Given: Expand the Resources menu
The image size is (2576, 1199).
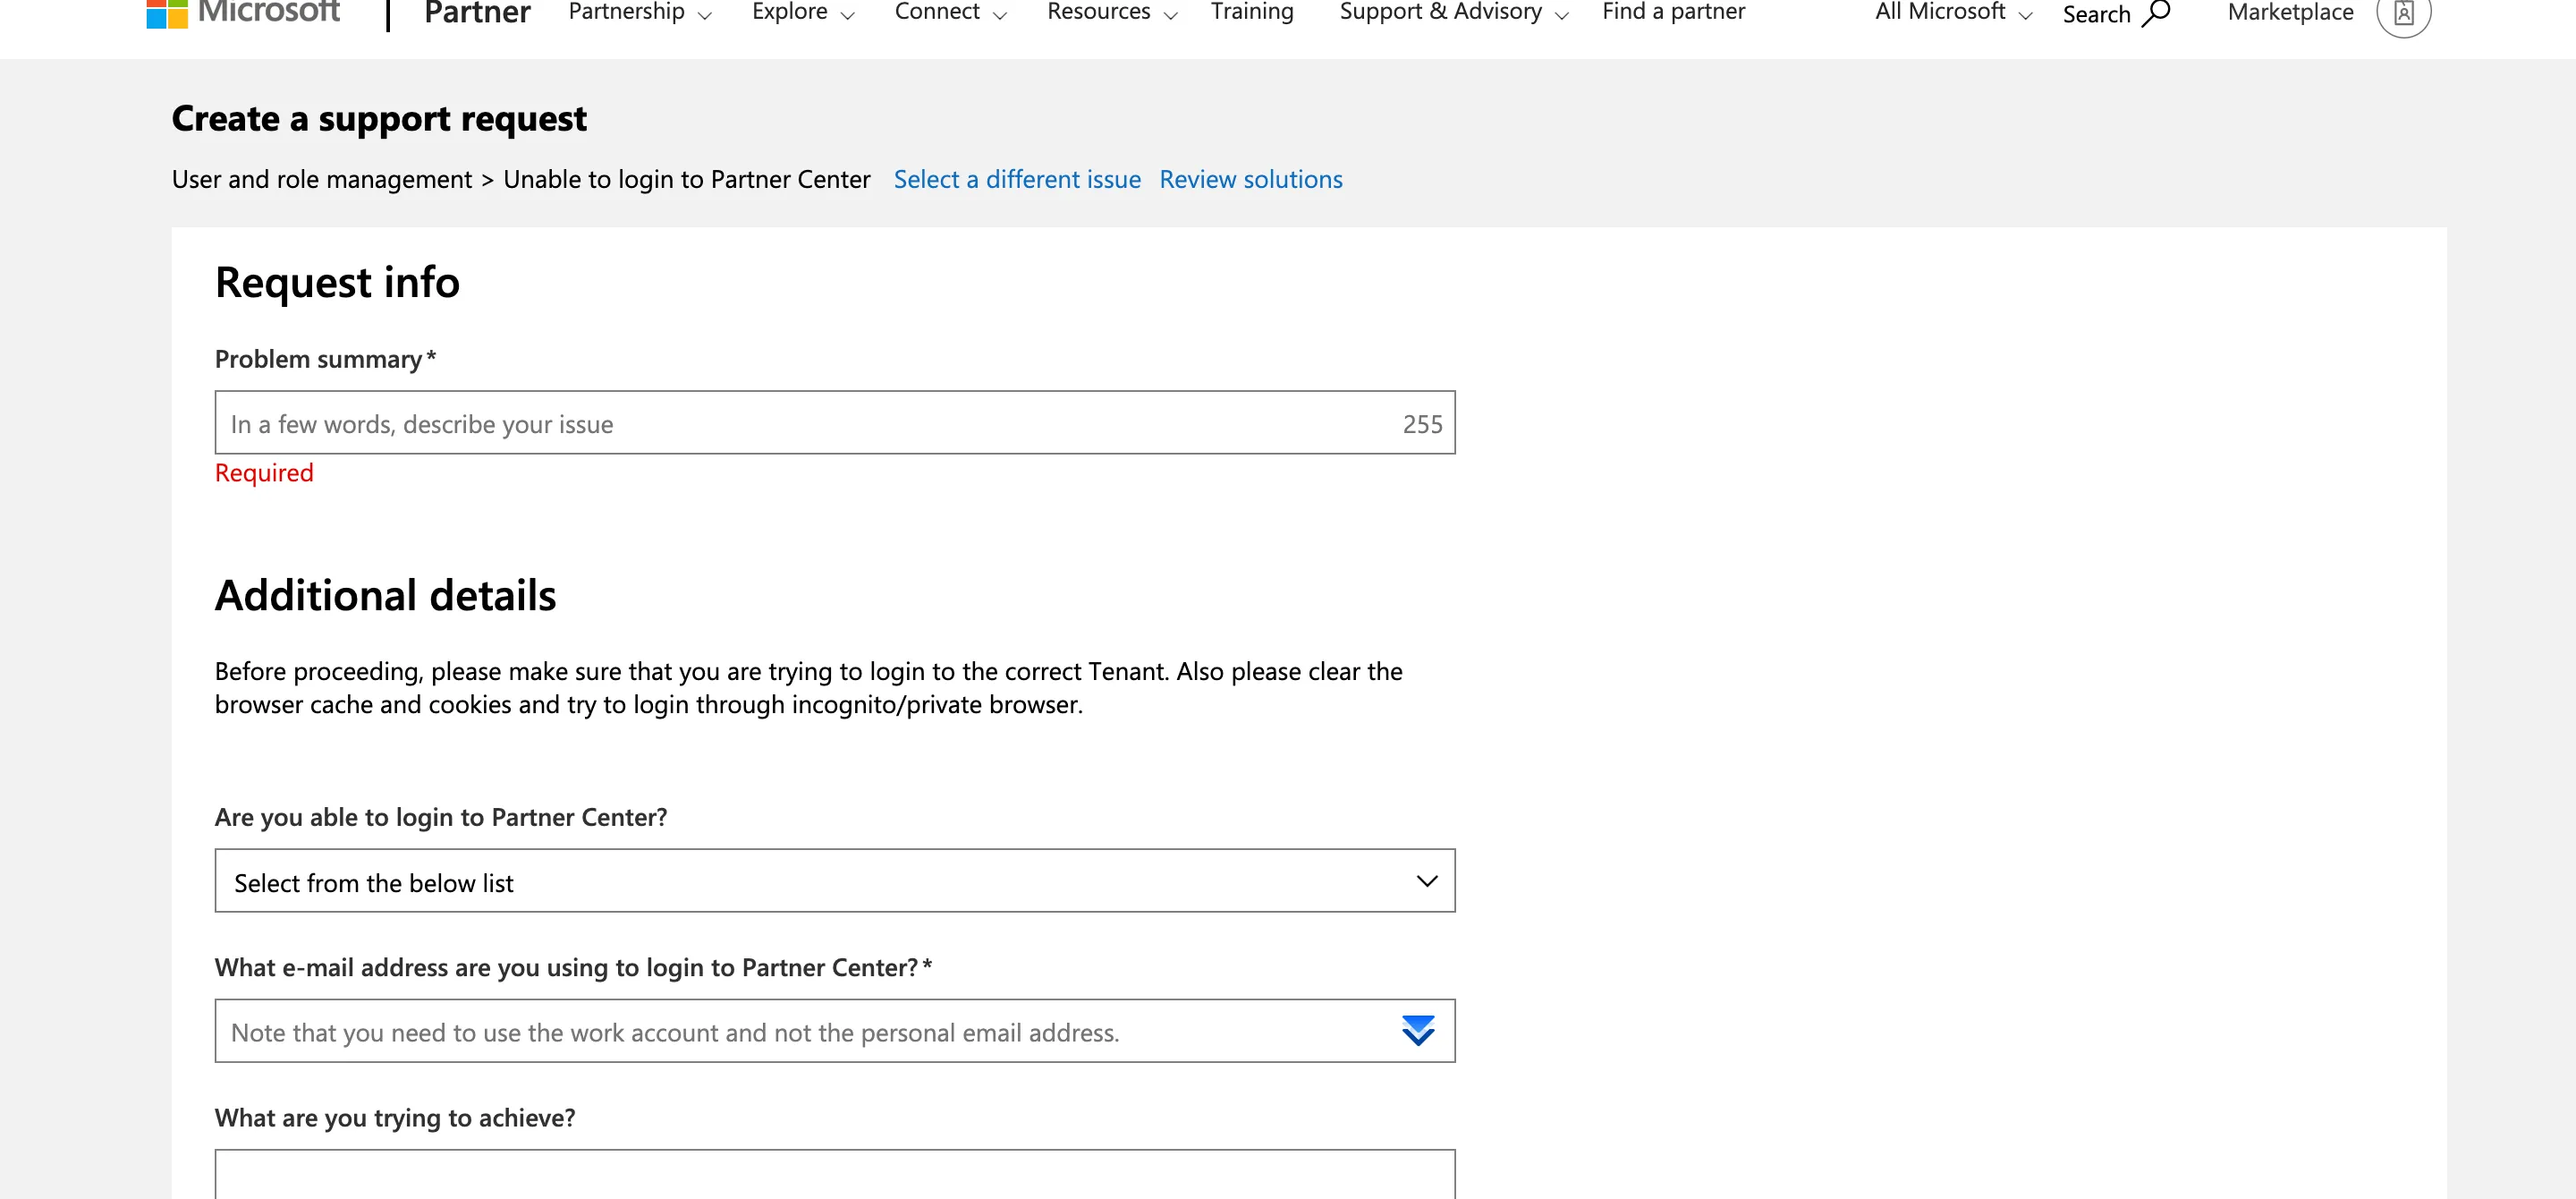Looking at the screenshot, I should [1112, 13].
